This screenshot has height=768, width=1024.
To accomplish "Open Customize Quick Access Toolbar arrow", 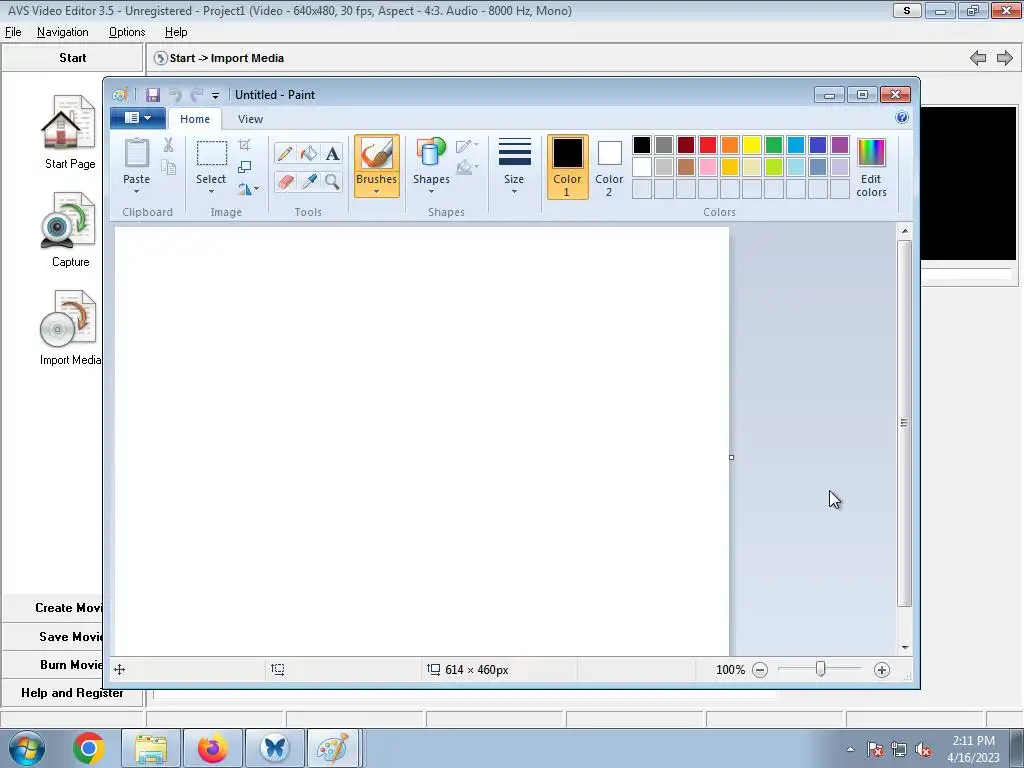I will (x=216, y=95).
